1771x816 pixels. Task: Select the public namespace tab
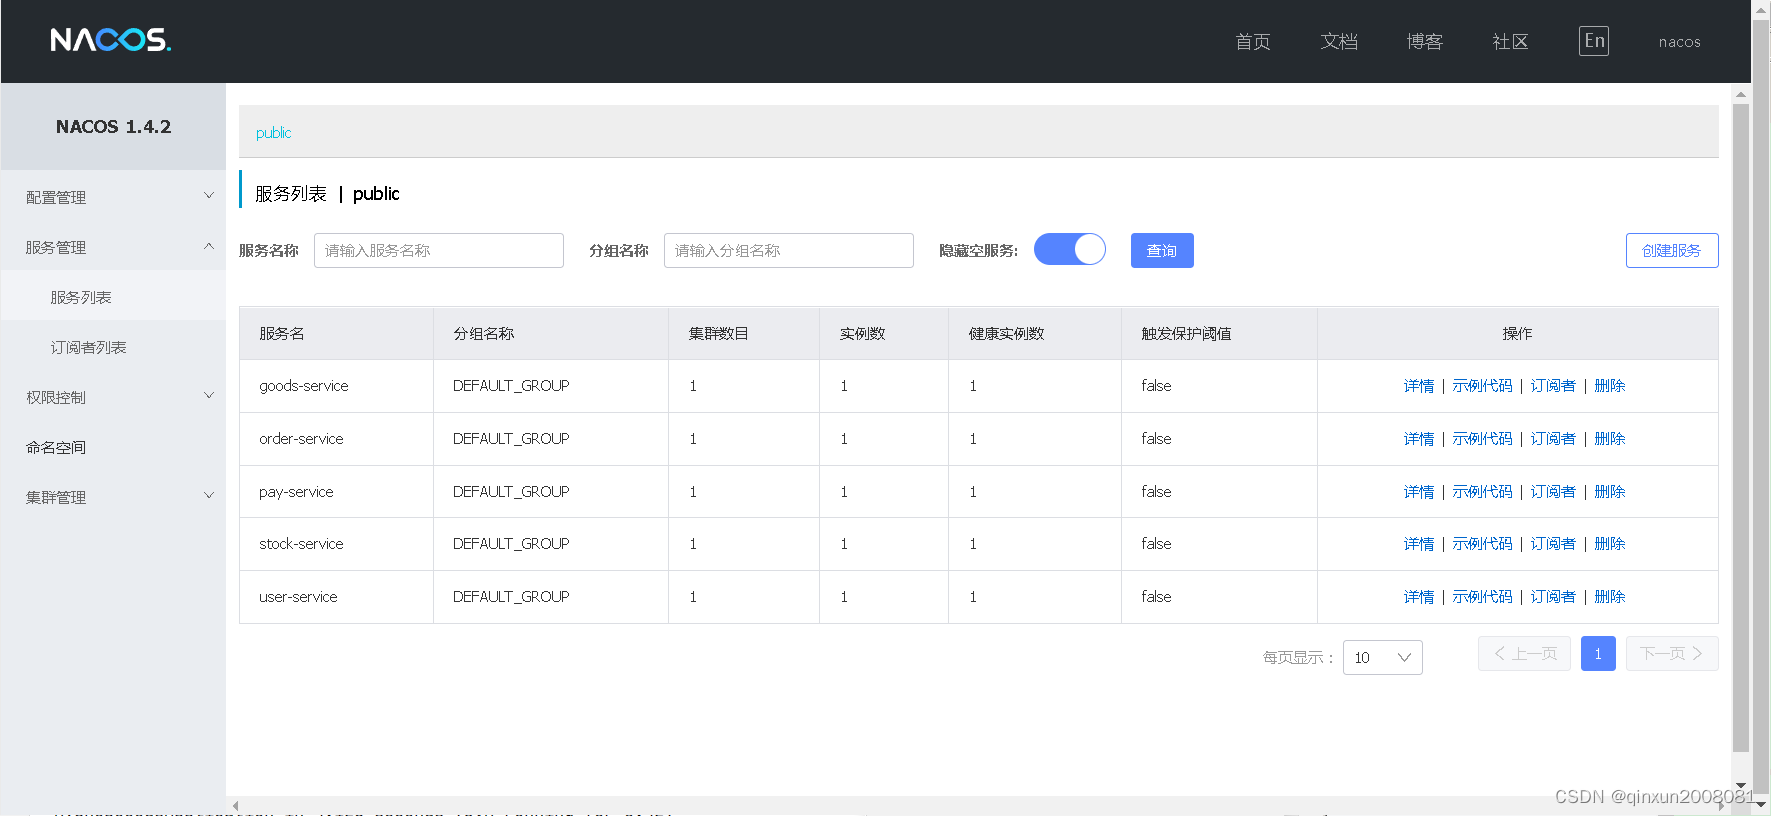pos(273,133)
